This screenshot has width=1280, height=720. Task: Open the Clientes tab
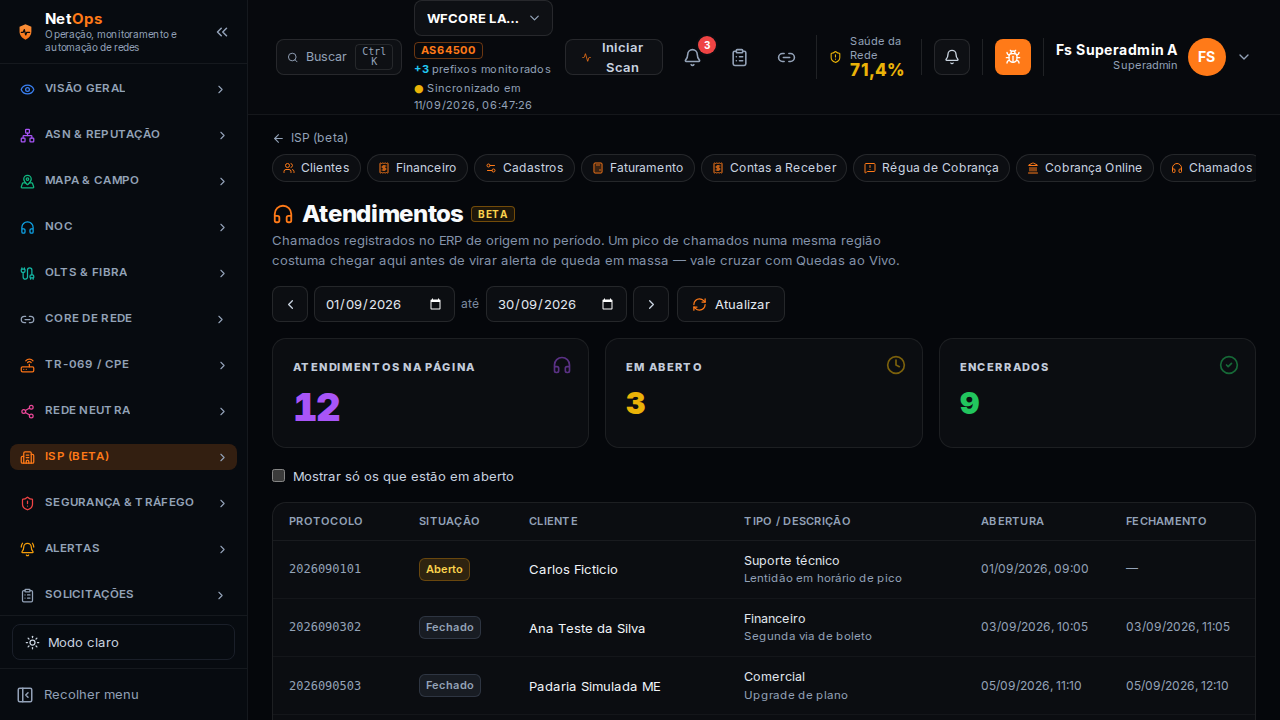(x=316, y=168)
